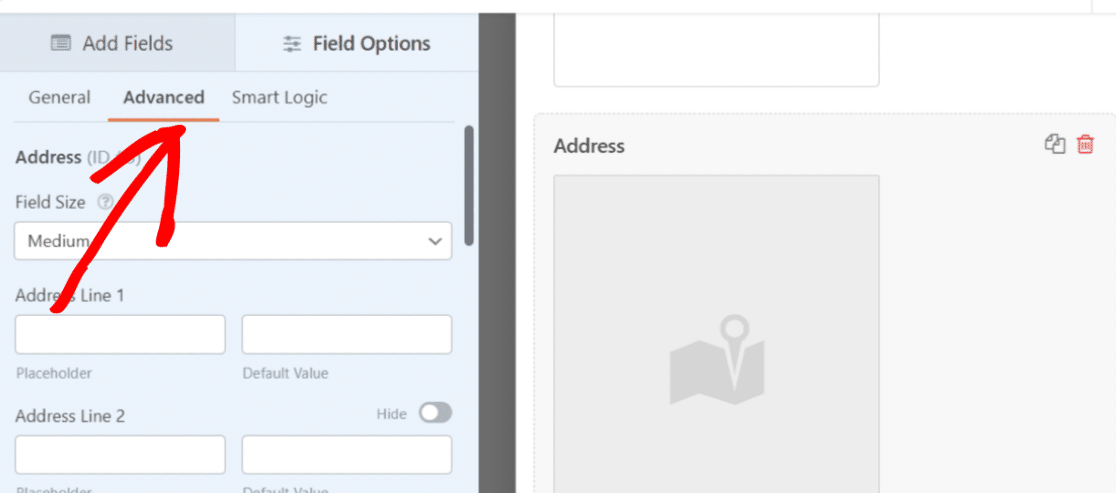Click the Field Options sliders icon
Image resolution: width=1116 pixels, height=493 pixels.
pos(292,44)
